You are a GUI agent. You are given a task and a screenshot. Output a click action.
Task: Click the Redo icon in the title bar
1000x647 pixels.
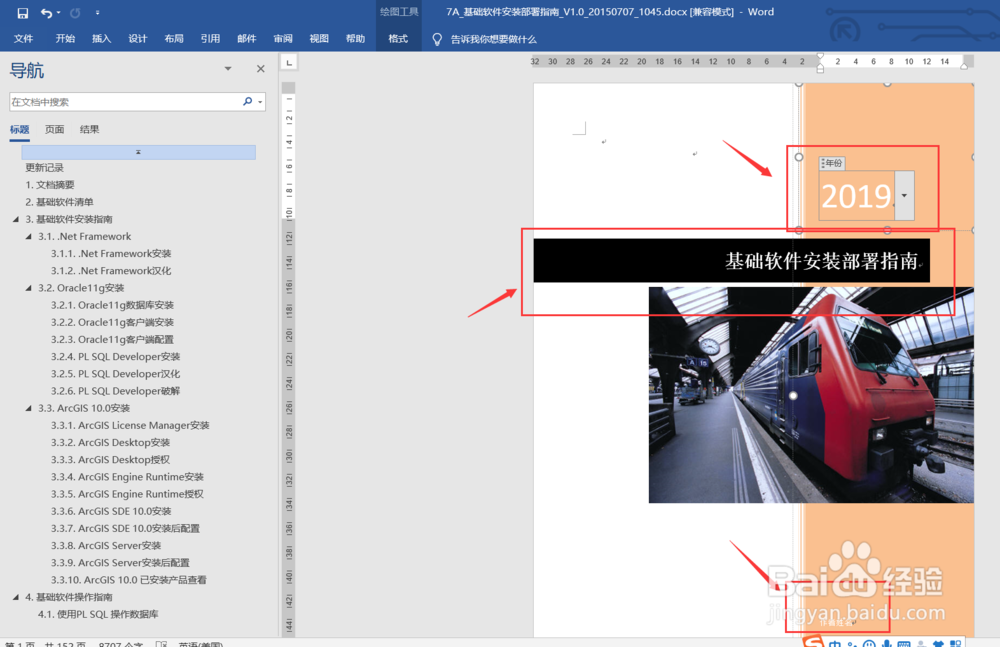point(75,13)
